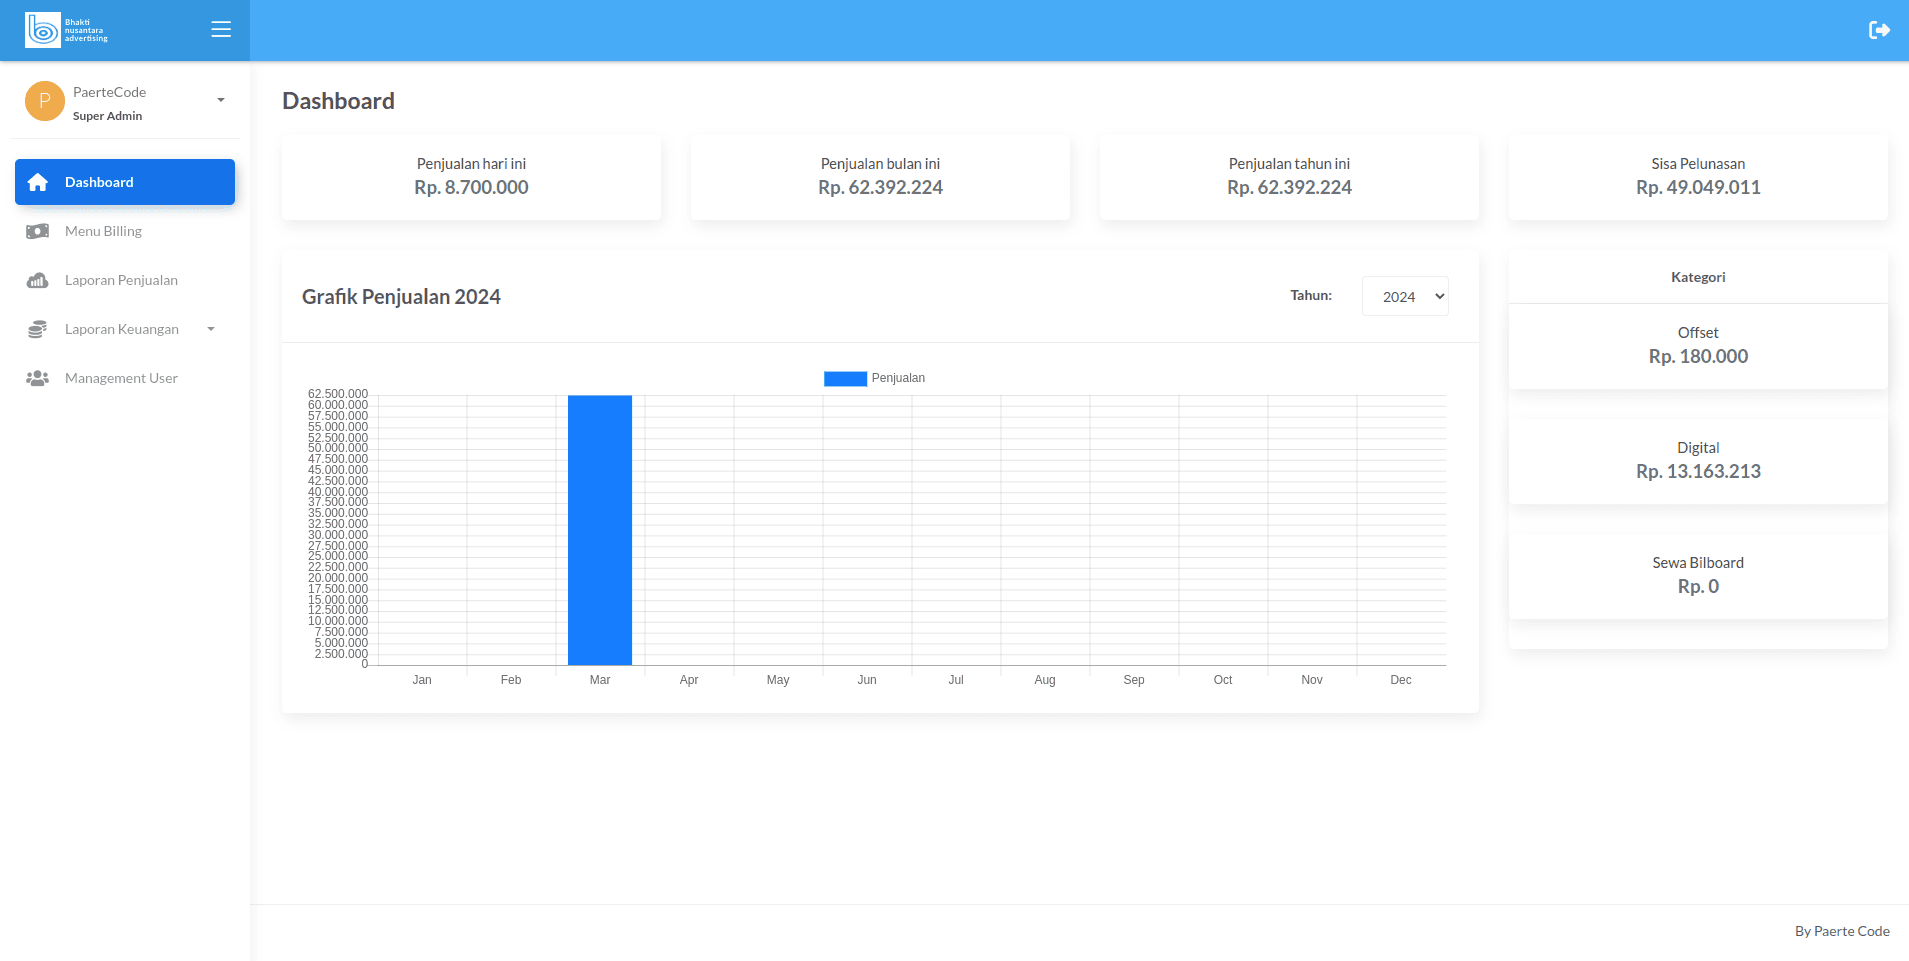Click the hamburger menu icon
Screen dimensions: 1909x961
tap(221, 30)
